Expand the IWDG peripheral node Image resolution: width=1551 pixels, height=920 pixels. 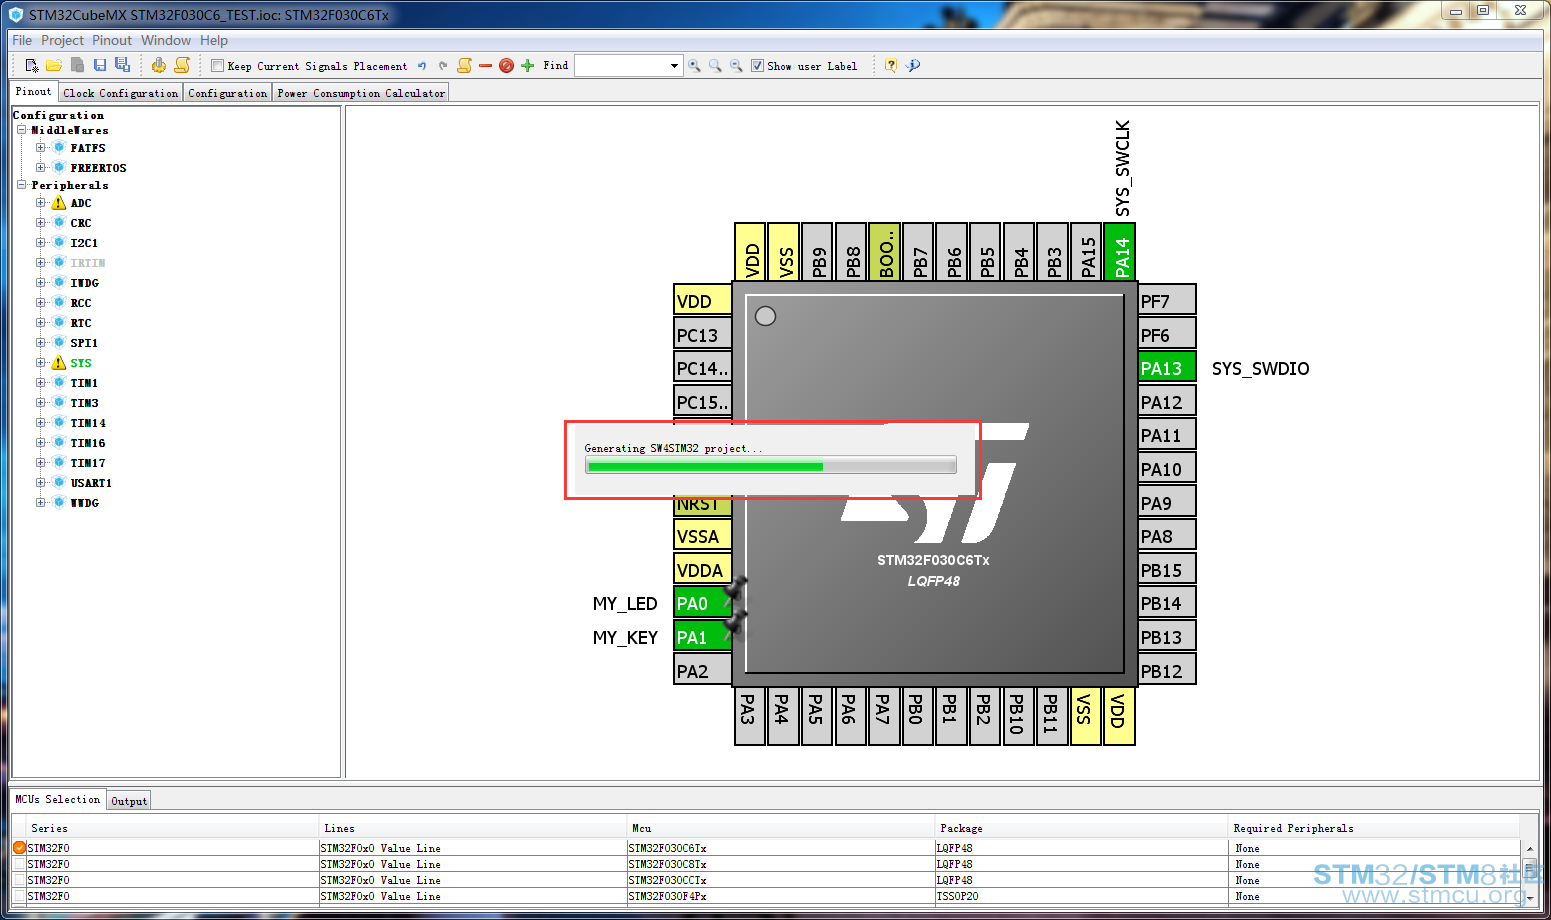(40, 283)
